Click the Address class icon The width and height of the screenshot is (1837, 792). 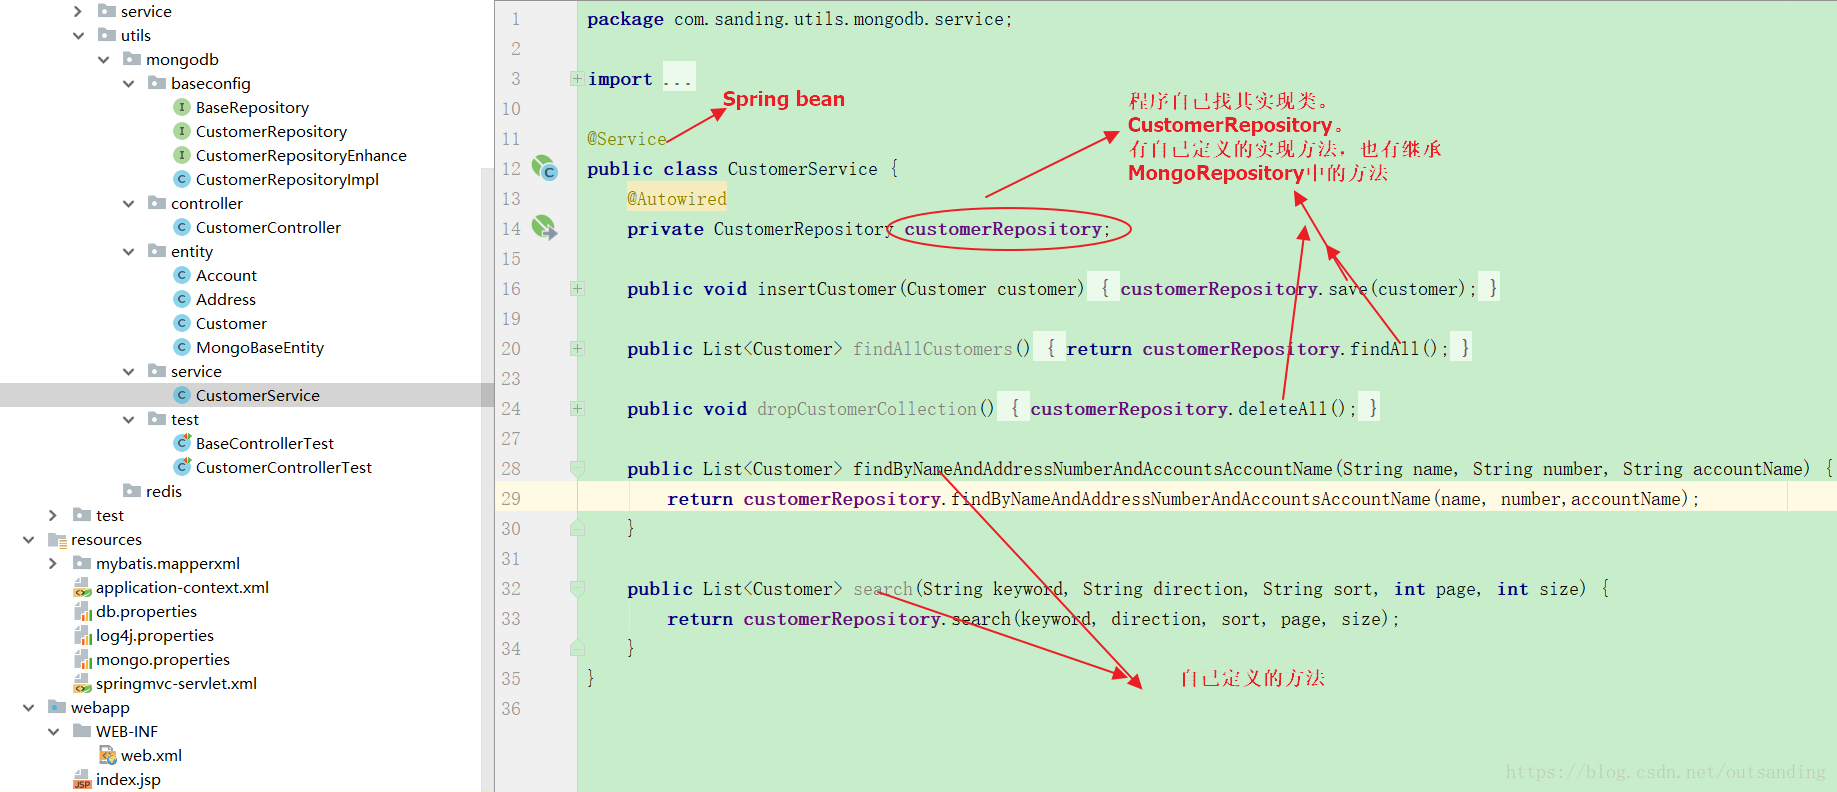(182, 299)
